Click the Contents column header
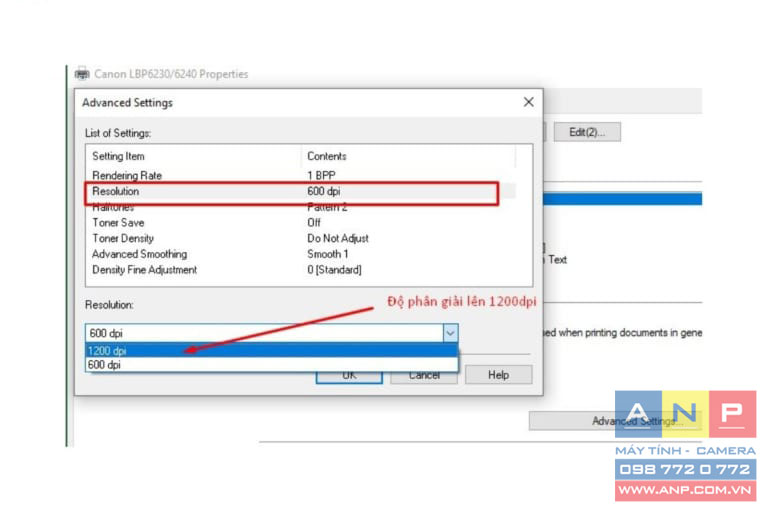768x512 pixels. click(408, 156)
